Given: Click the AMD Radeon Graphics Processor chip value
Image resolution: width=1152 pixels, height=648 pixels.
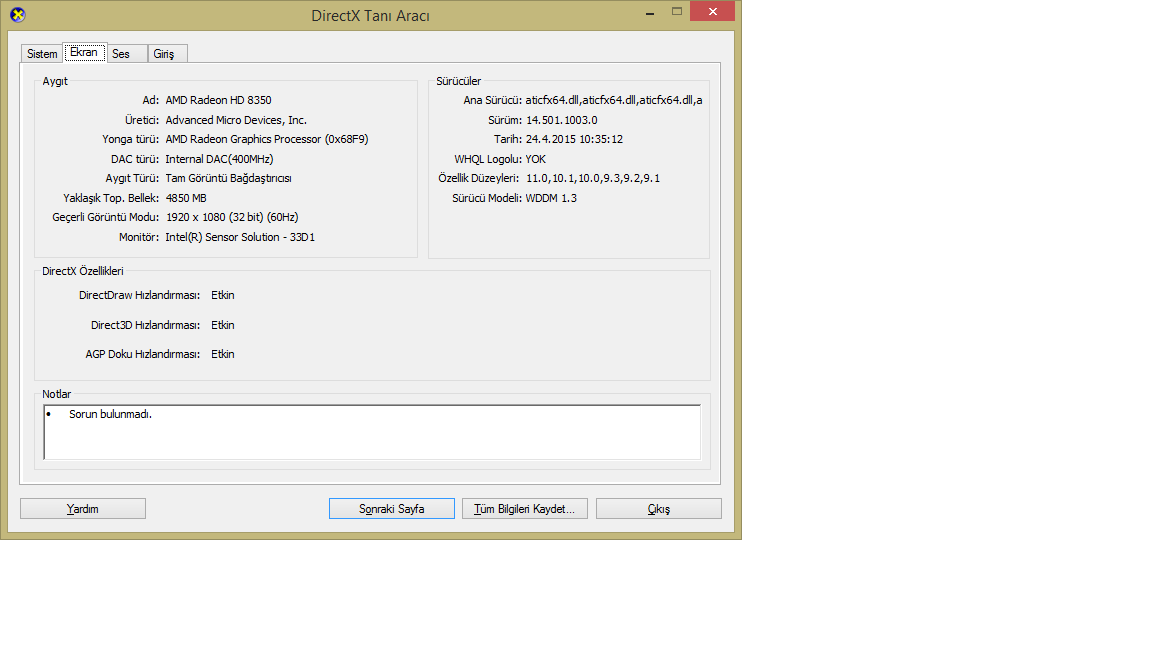Looking at the screenshot, I should 267,139.
